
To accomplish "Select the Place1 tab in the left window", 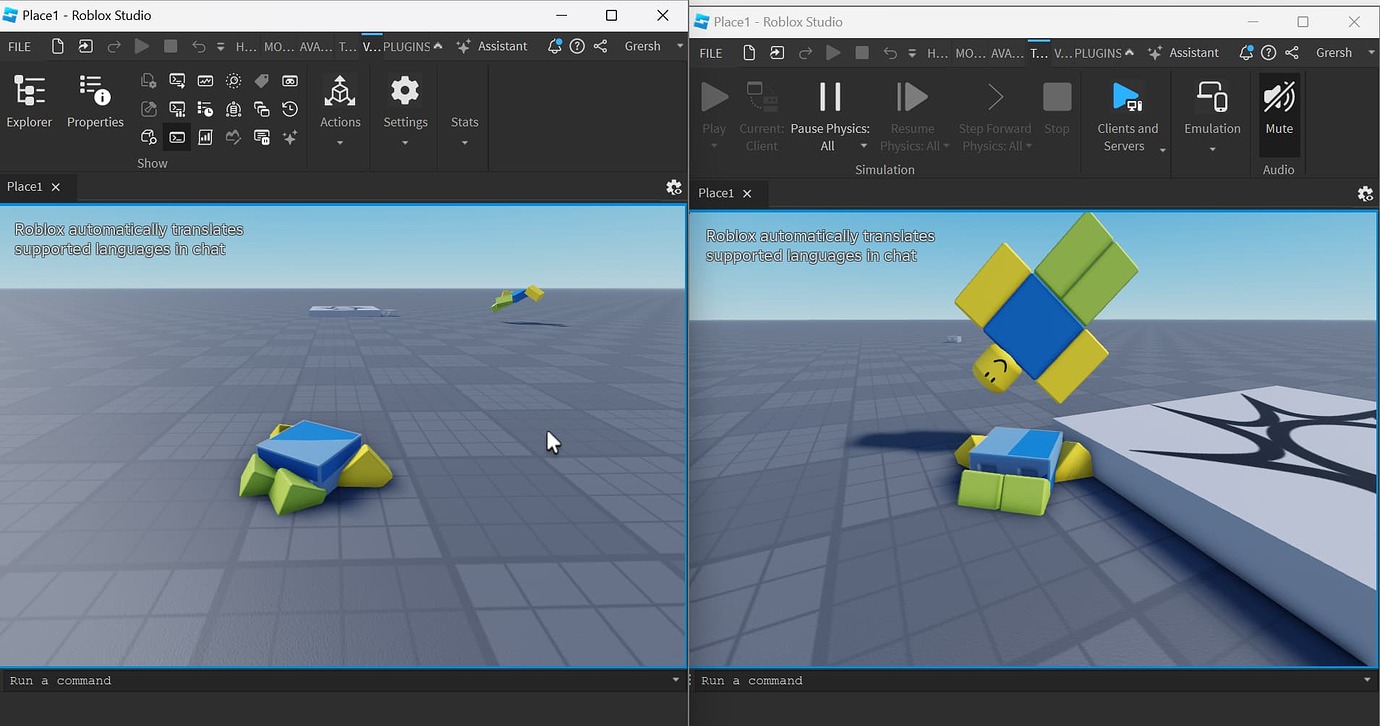I will [25, 186].
